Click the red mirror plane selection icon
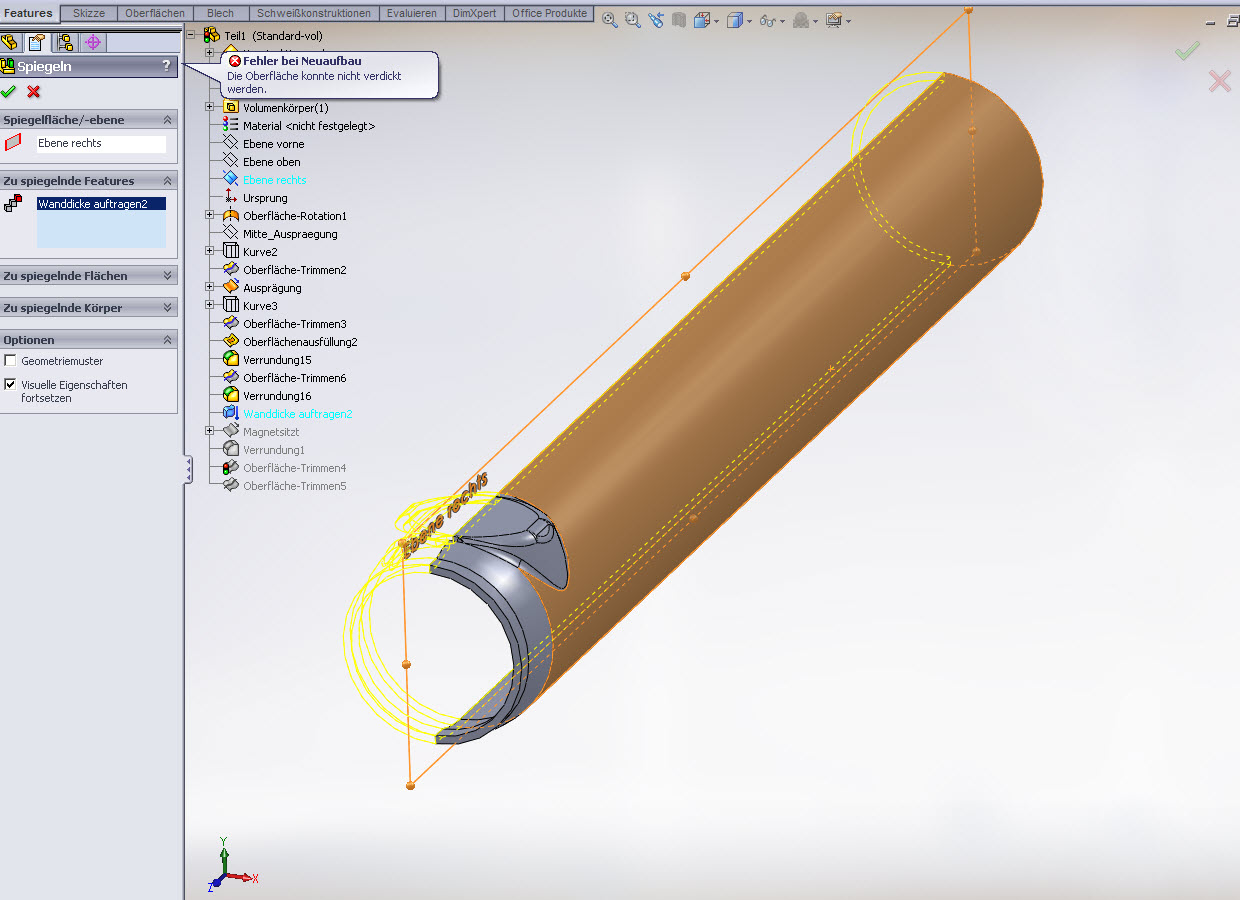This screenshot has width=1240, height=900. [x=13, y=143]
